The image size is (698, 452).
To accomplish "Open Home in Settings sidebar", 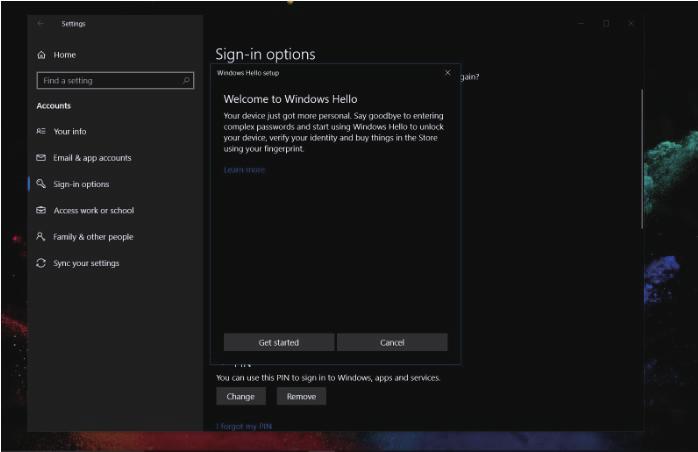I will 65,55.
